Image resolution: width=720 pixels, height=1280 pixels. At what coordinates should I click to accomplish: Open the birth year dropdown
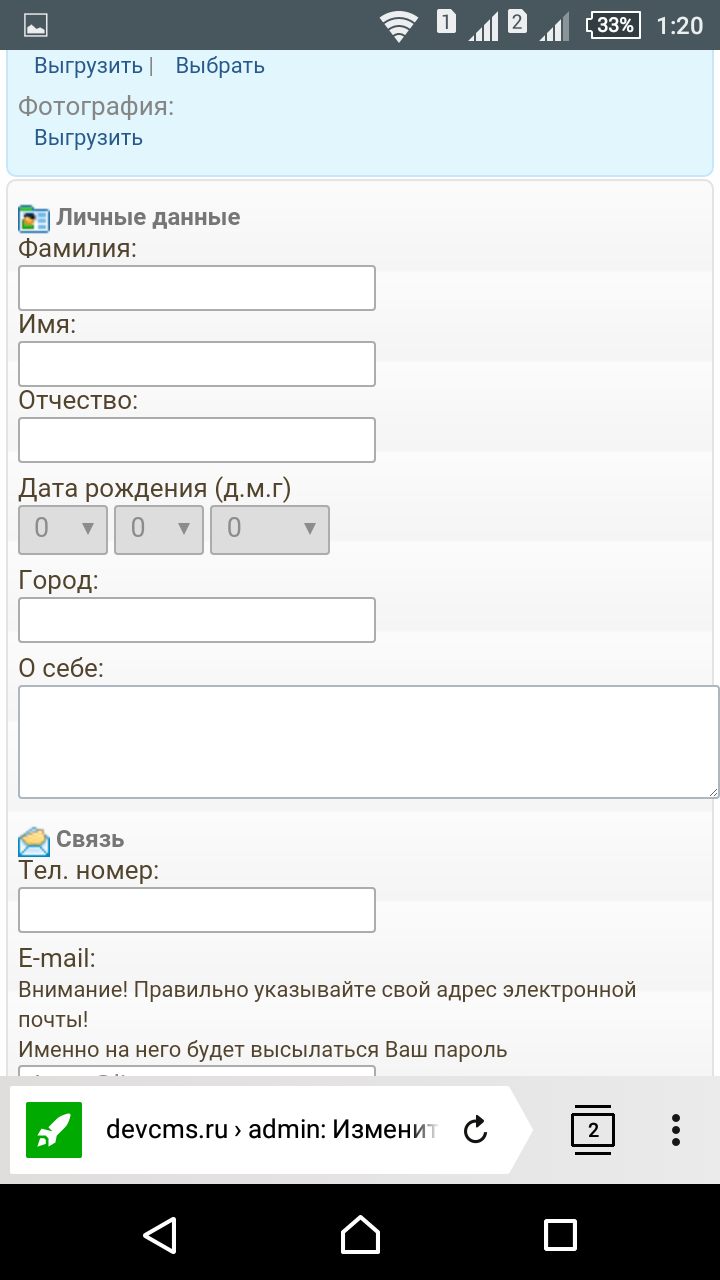(269, 529)
